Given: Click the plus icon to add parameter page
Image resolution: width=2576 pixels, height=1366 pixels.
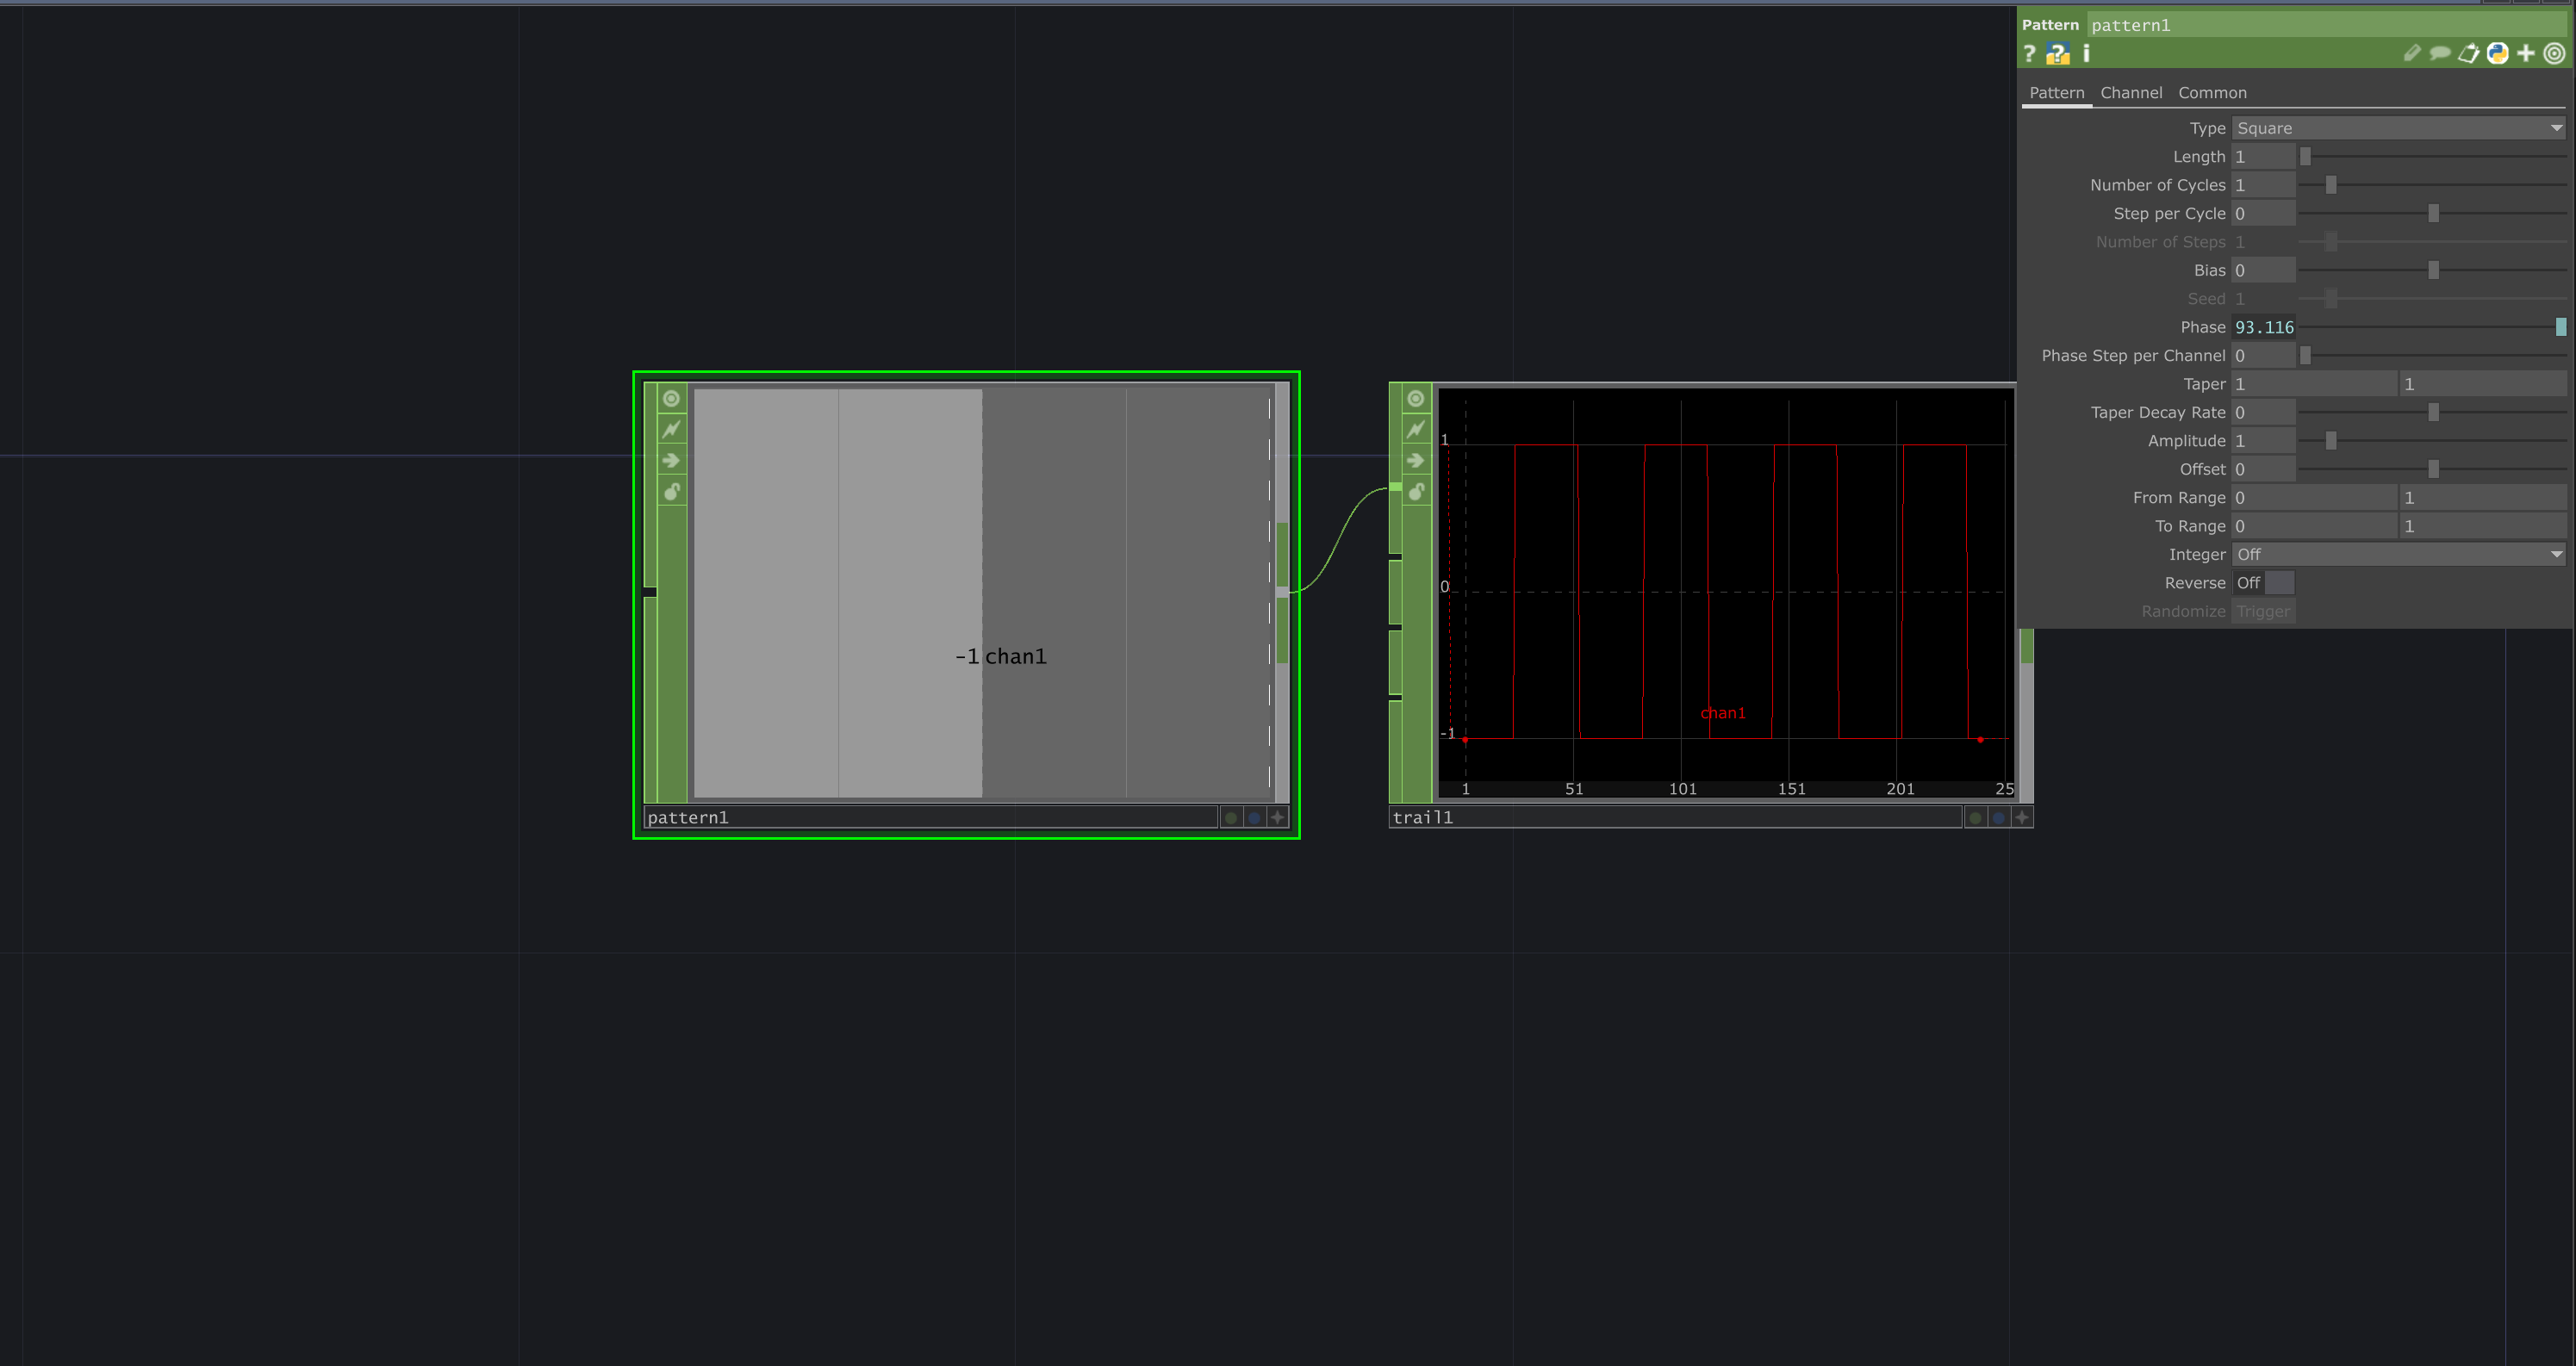Looking at the screenshot, I should click(2527, 54).
